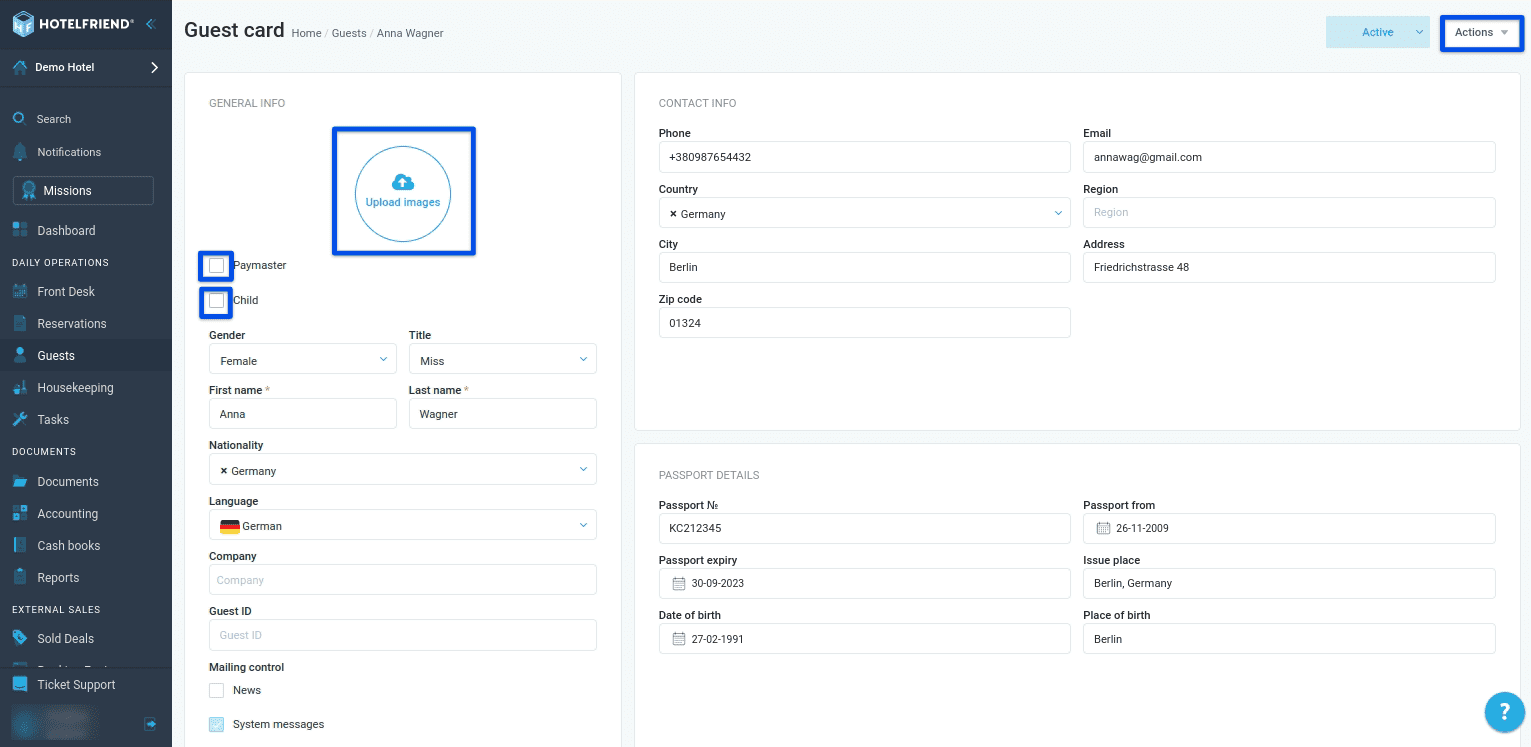Tick the Paymaster checkbox
Image resolution: width=1531 pixels, height=747 pixels.
(x=216, y=265)
